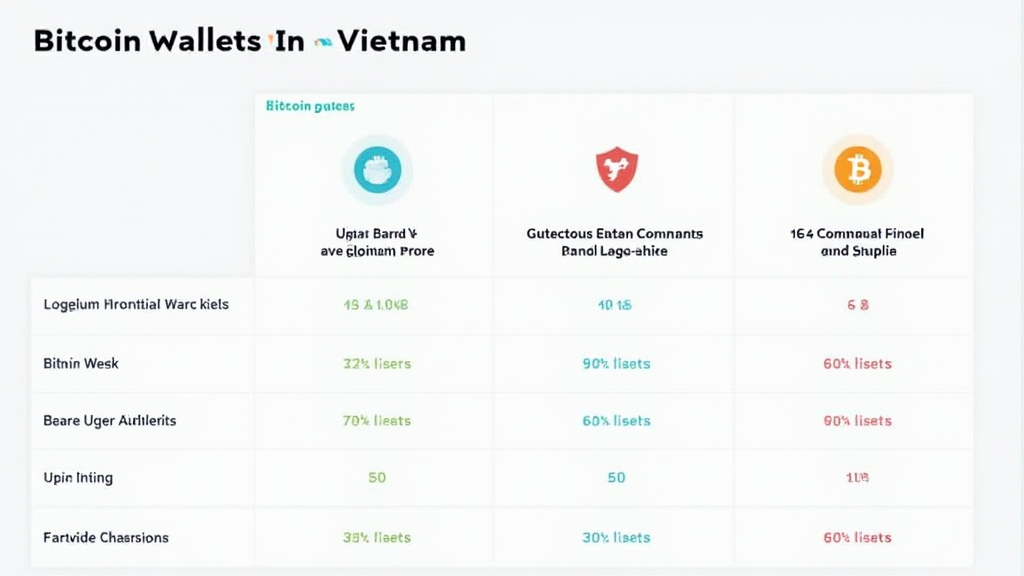
Task: Click the 'Upin Inting' row label
Action: coord(78,478)
